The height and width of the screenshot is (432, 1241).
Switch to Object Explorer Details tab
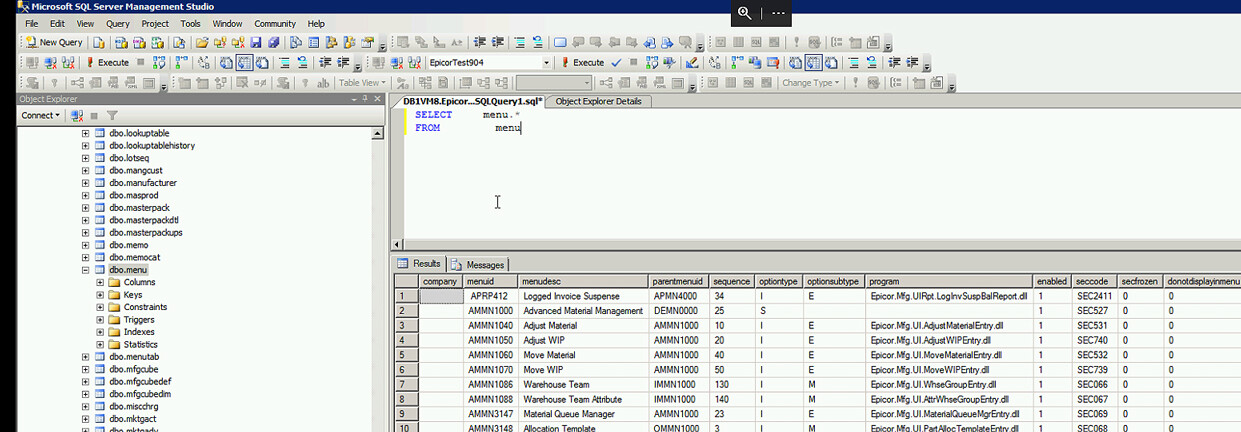[598, 101]
